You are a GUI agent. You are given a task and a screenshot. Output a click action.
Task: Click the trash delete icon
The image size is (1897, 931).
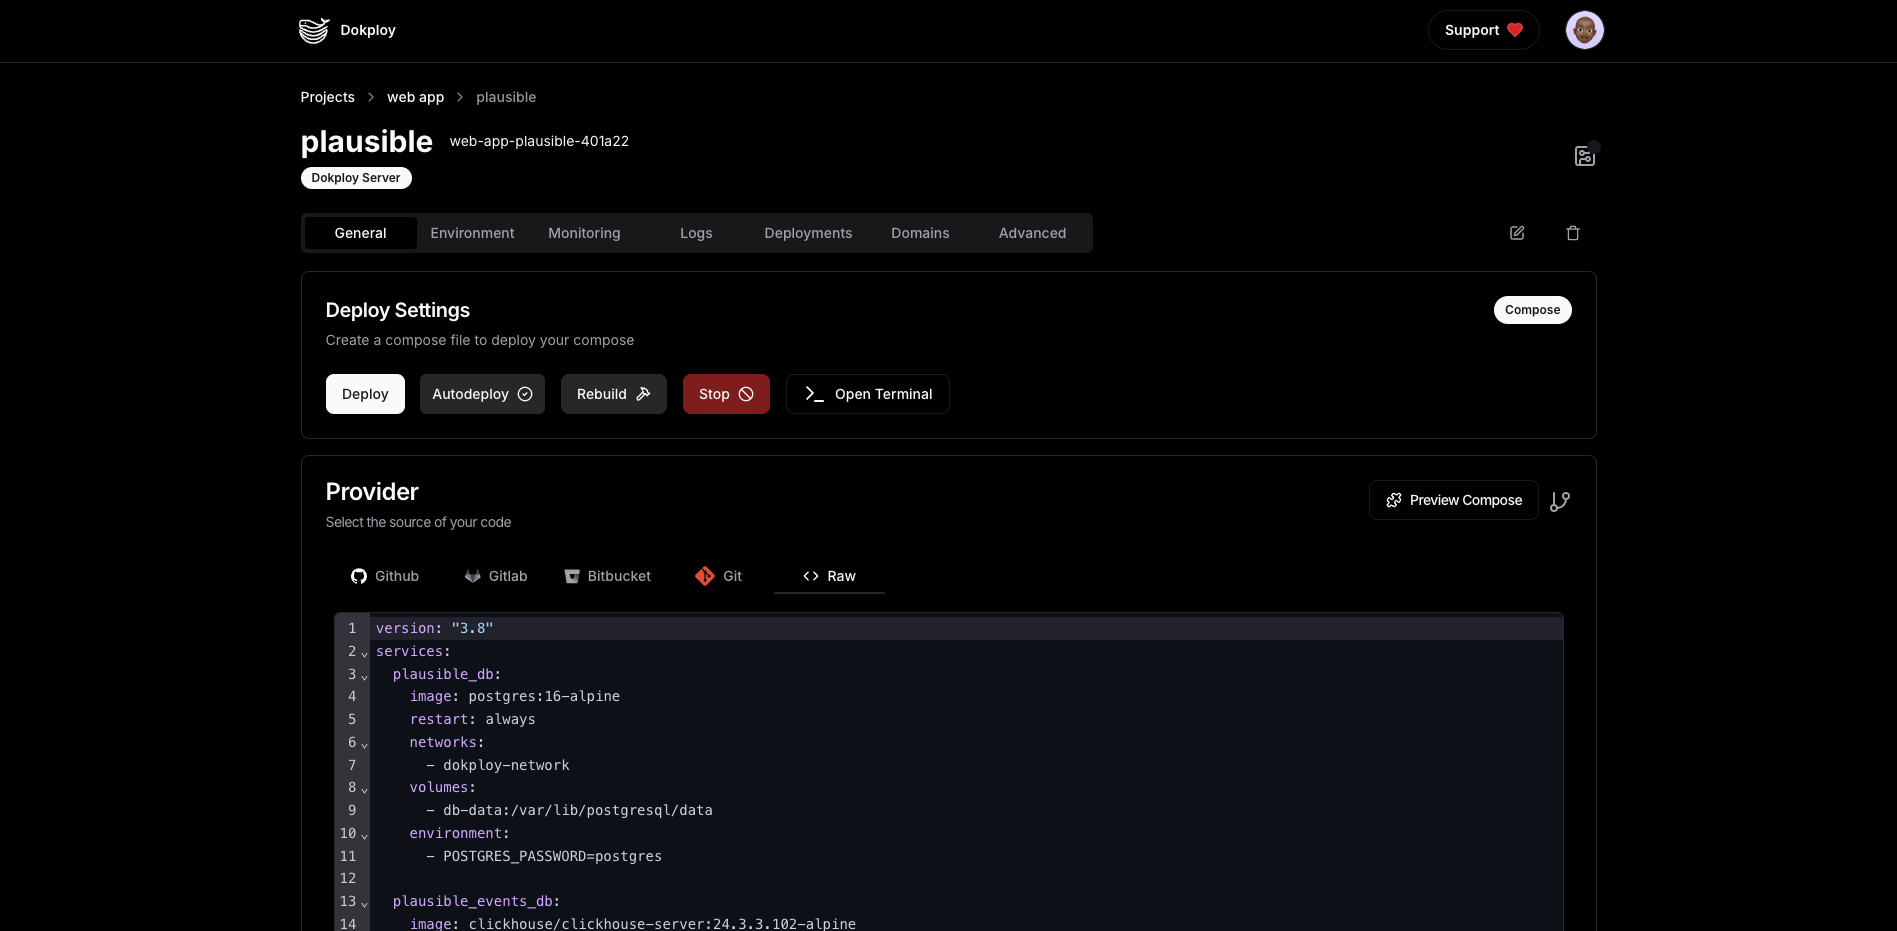click(1573, 233)
